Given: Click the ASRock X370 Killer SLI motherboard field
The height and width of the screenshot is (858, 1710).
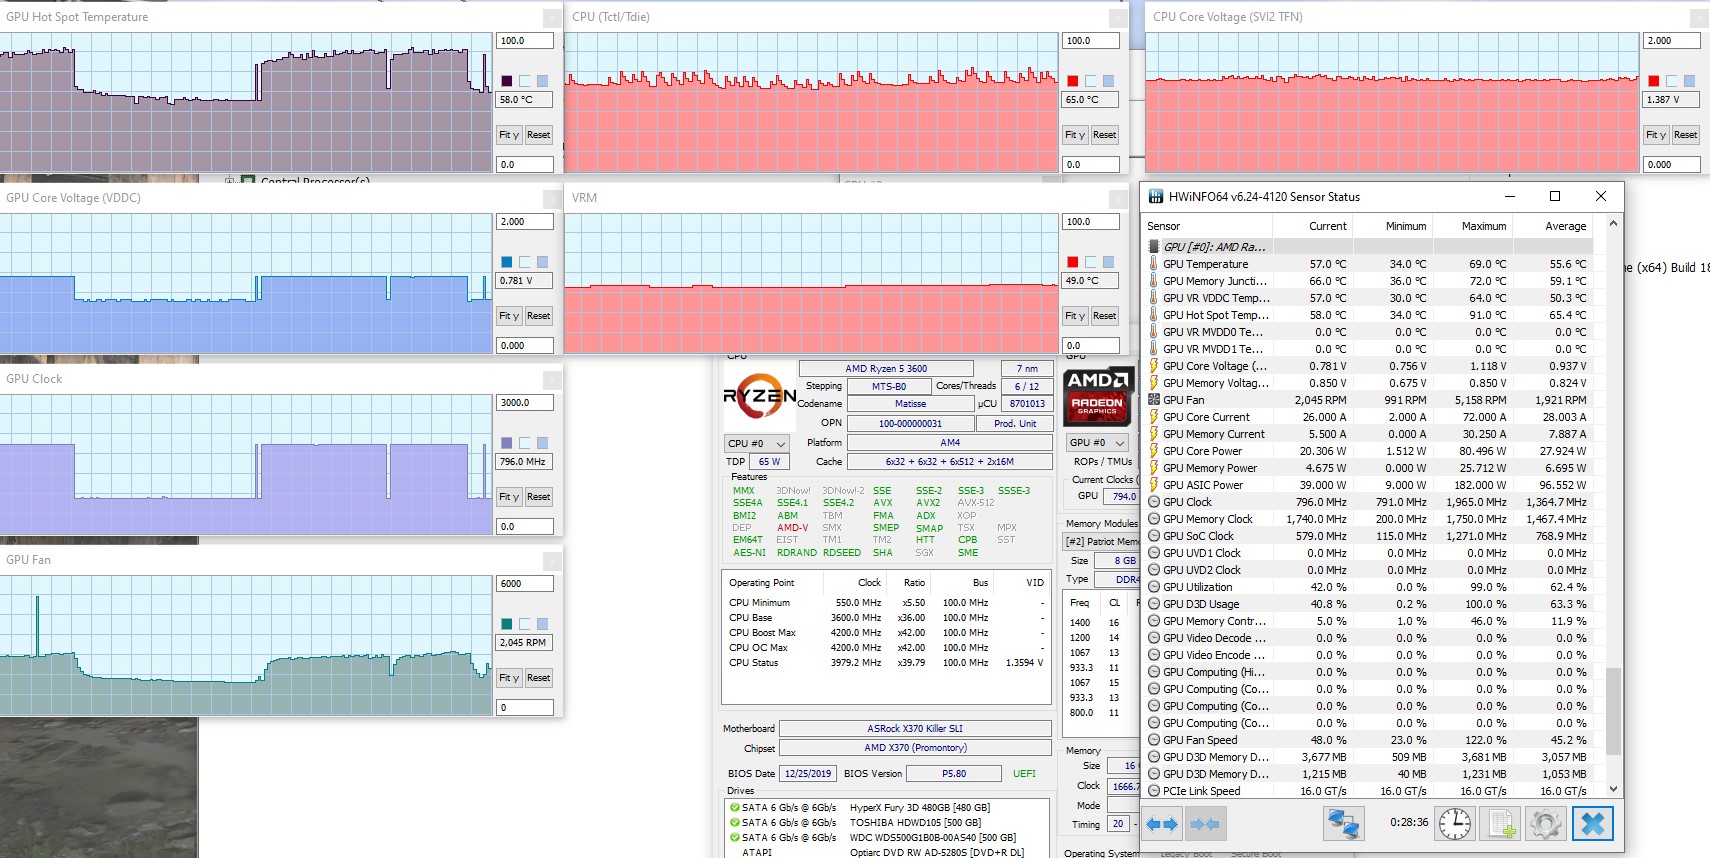Looking at the screenshot, I should [915, 729].
